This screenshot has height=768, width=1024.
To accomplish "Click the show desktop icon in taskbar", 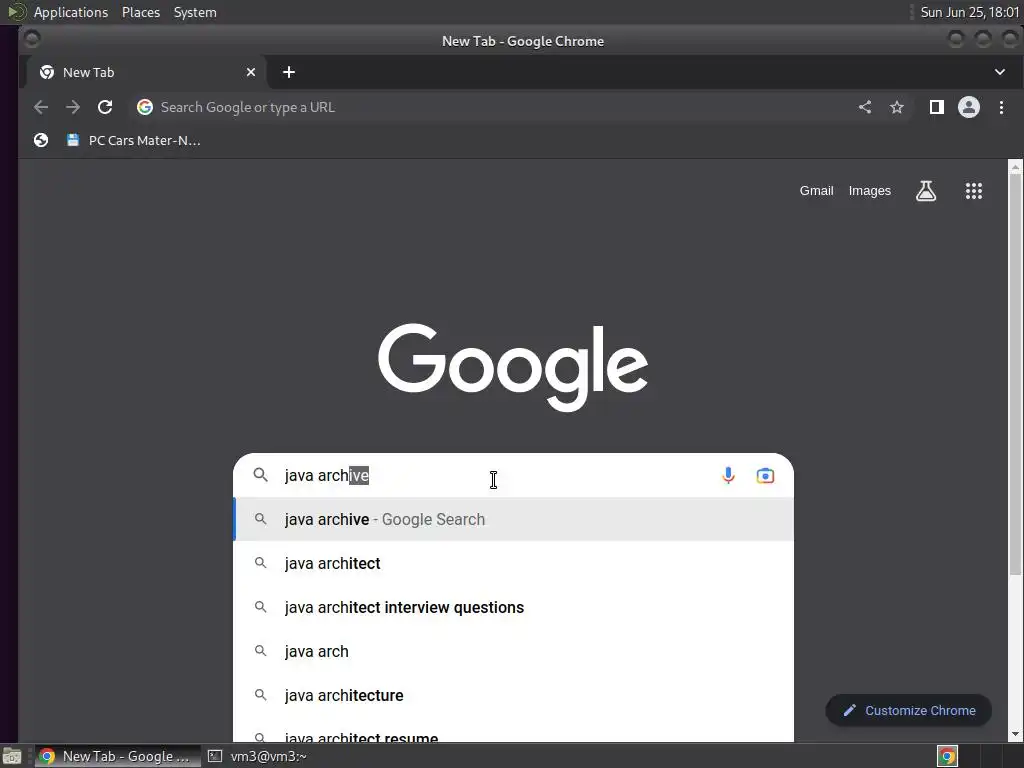I will point(12,757).
